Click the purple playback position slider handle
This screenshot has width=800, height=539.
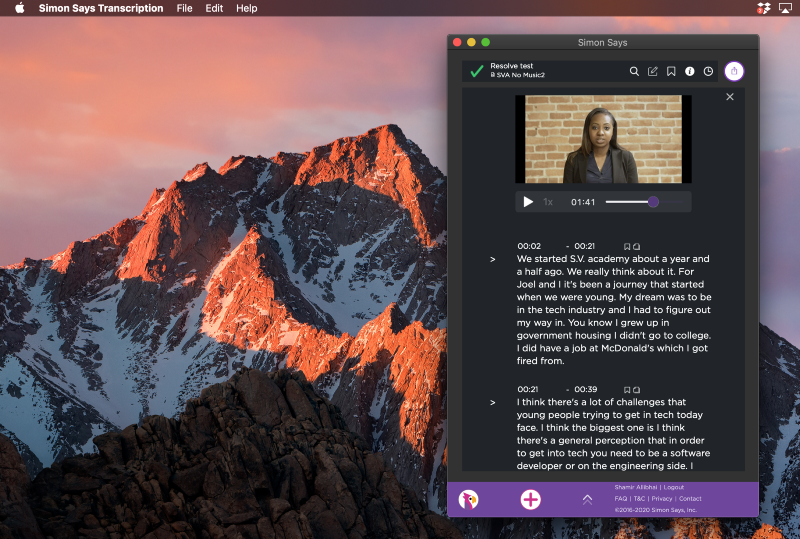coord(653,202)
